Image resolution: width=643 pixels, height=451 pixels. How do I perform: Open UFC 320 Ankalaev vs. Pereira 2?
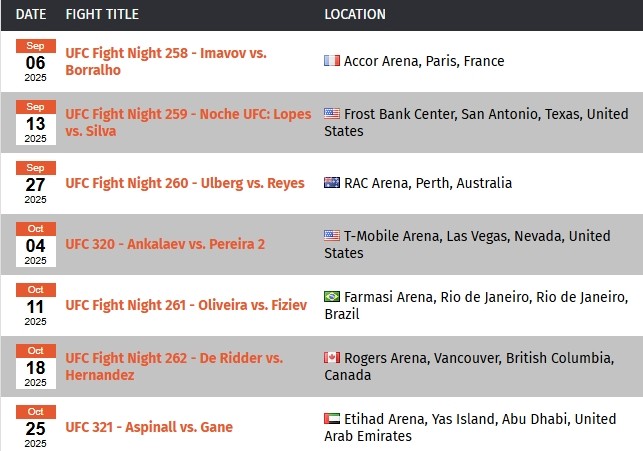coord(165,244)
